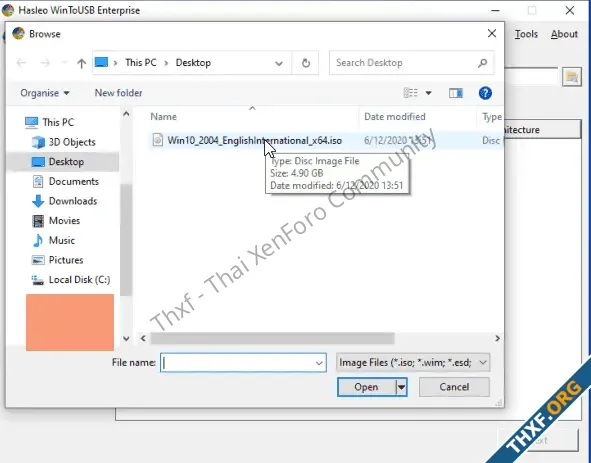
Task: Open the help question mark icon
Action: pyautogui.click(x=485, y=93)
